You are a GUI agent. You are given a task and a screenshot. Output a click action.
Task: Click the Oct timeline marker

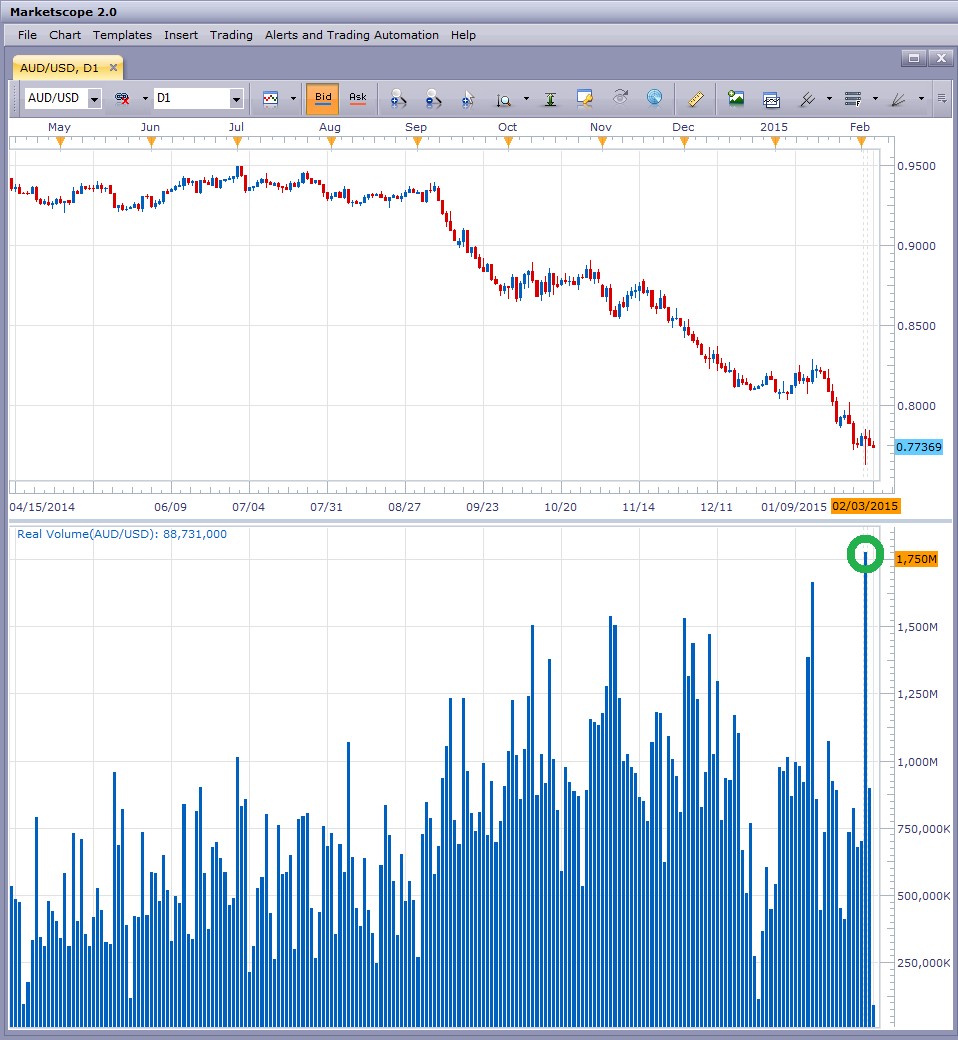point(508,141)
